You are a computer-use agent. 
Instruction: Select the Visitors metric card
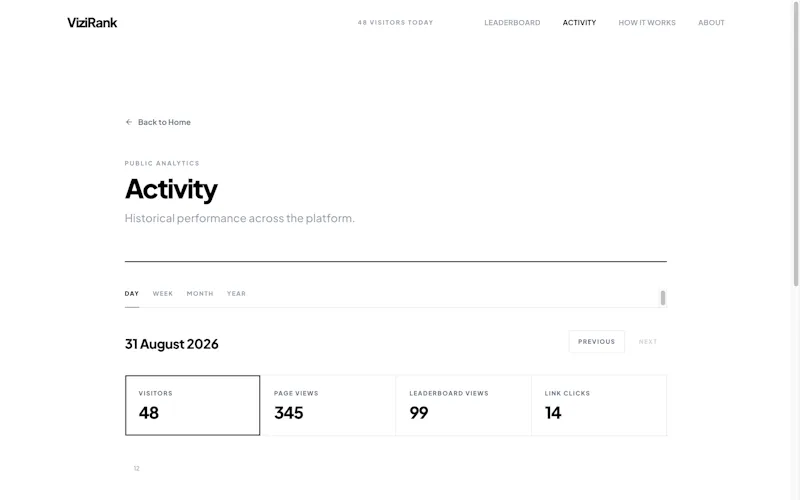click(192, 405)
